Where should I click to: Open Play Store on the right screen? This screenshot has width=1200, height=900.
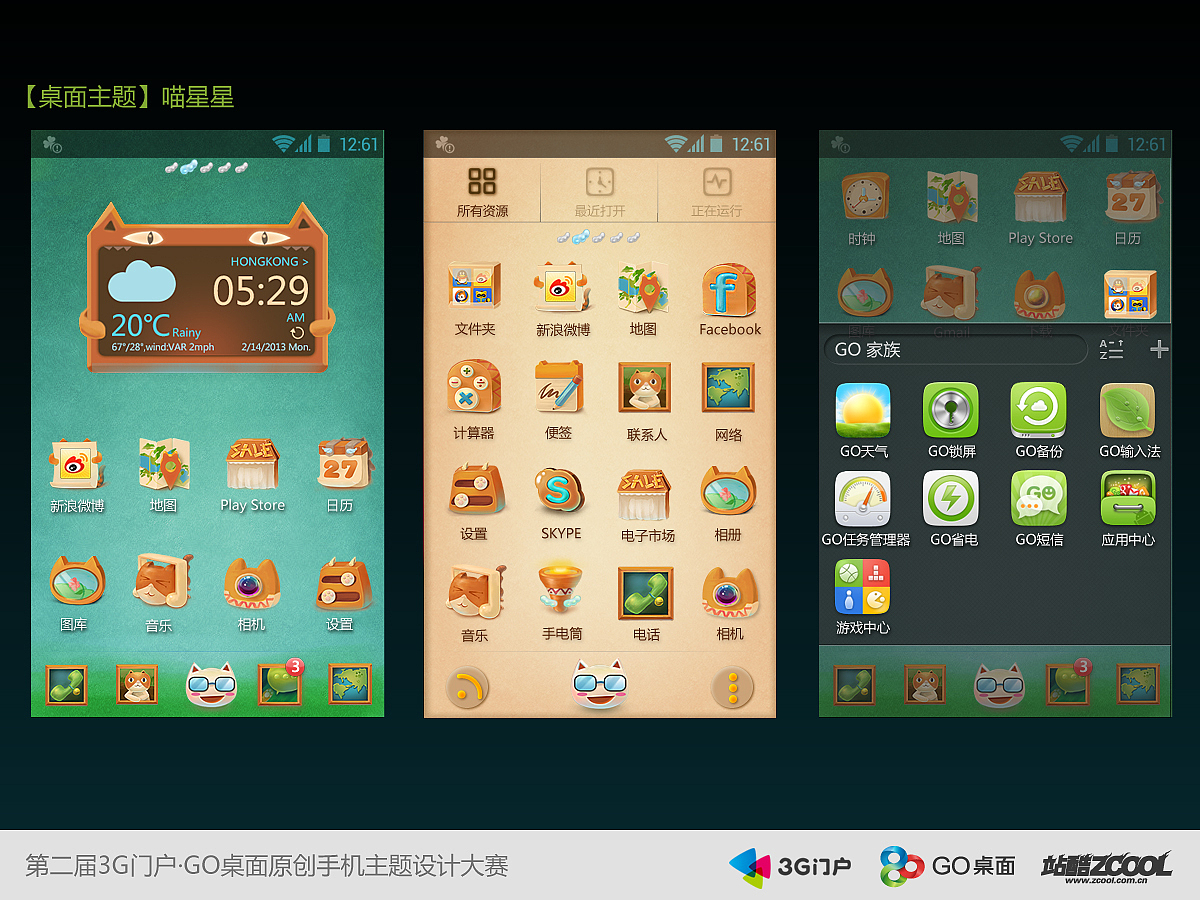pos(1040,197)
